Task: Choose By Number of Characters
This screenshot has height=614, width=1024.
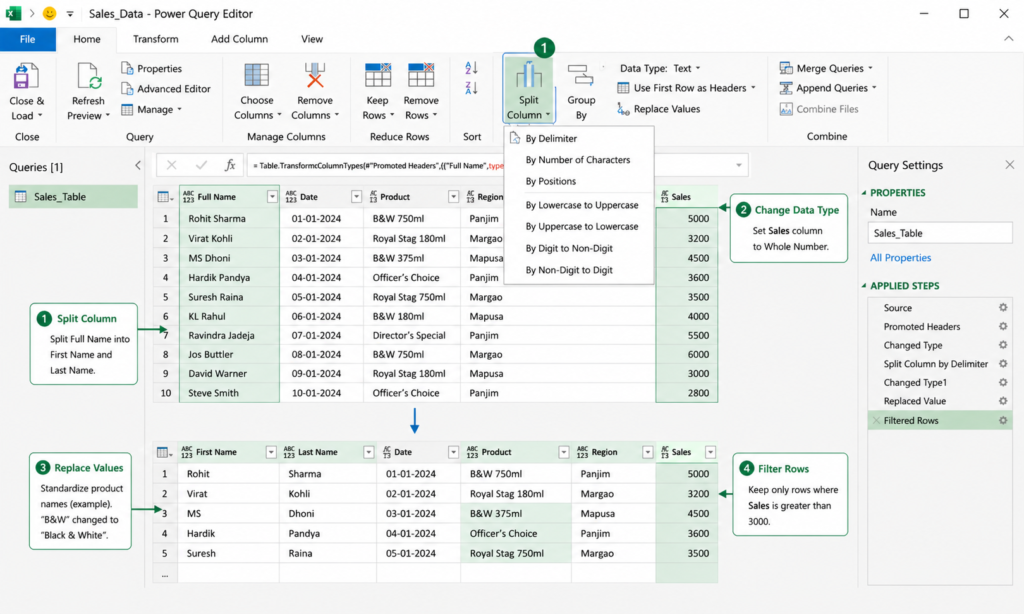Action: pos(579,159)
